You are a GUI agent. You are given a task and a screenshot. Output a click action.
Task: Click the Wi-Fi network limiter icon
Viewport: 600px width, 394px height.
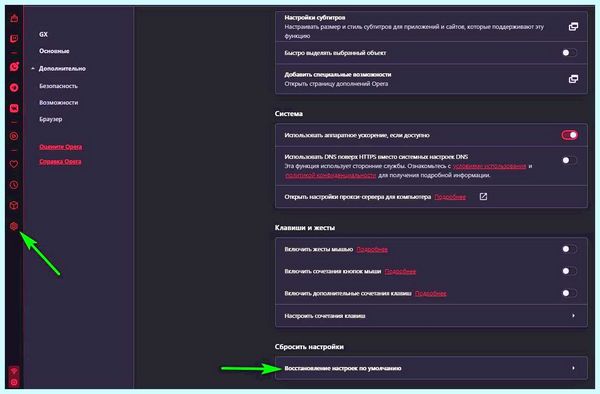pos(14,371)
